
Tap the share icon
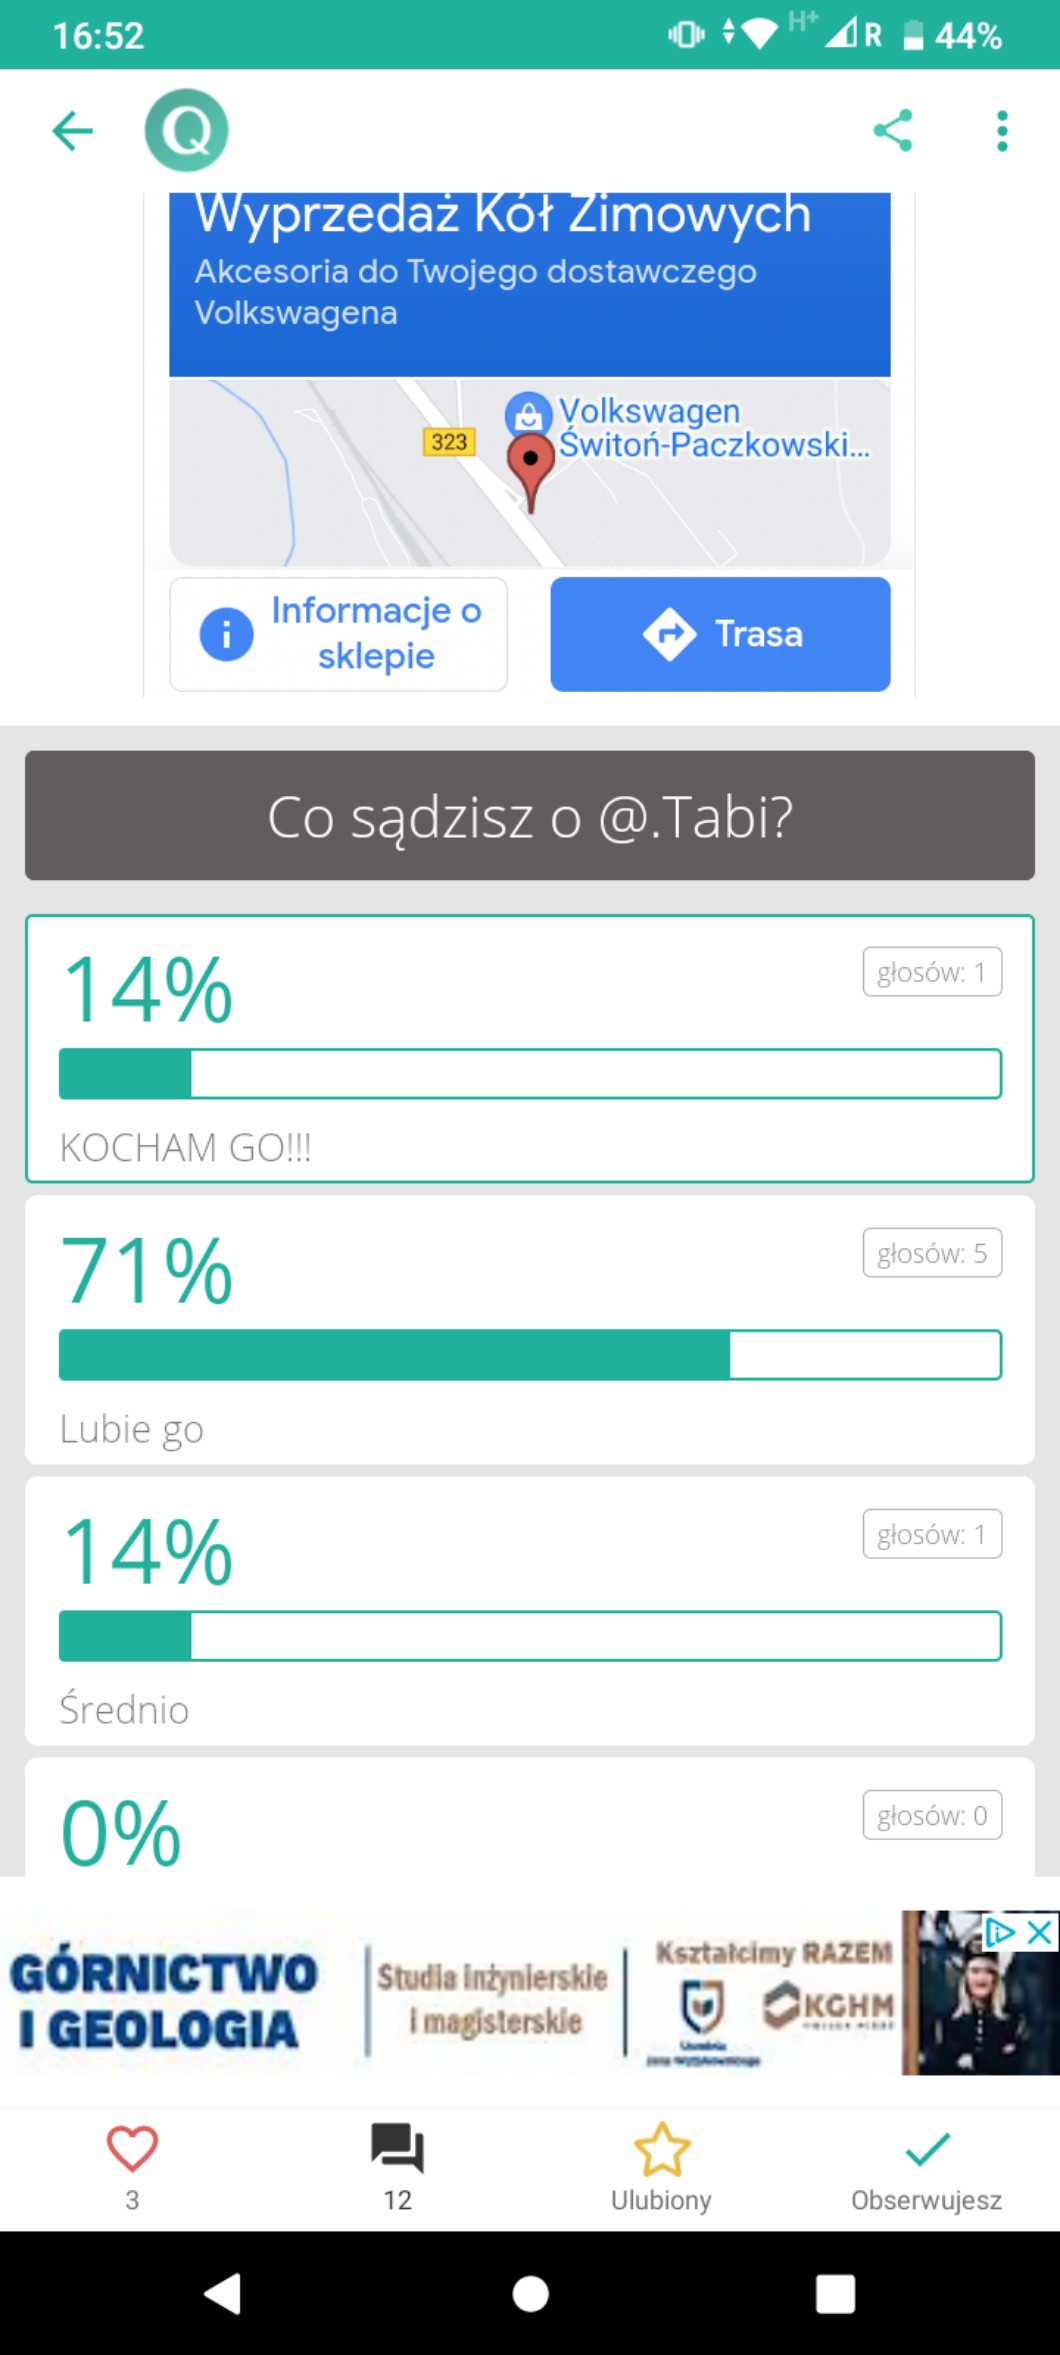point(893,131)
